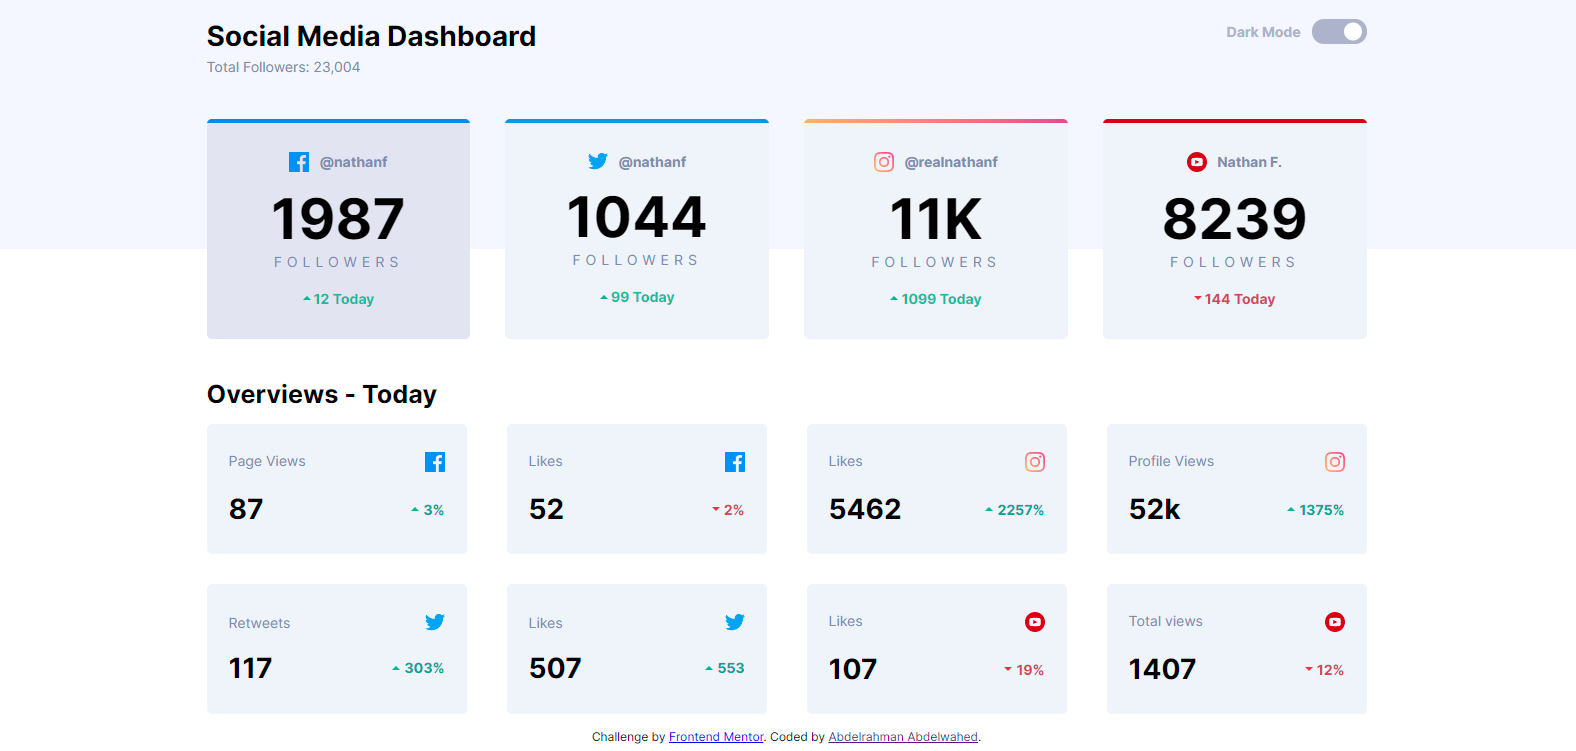1576x751 pixels.
Task: Click the 303% increase value
Action: coord(418,668)
